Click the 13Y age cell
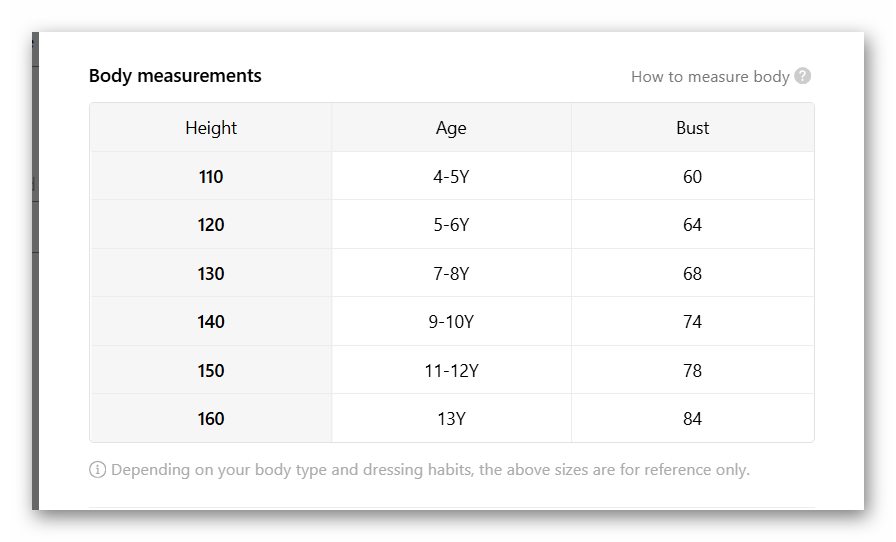This screenshot has height=542, width=896. tap(451, 419)
